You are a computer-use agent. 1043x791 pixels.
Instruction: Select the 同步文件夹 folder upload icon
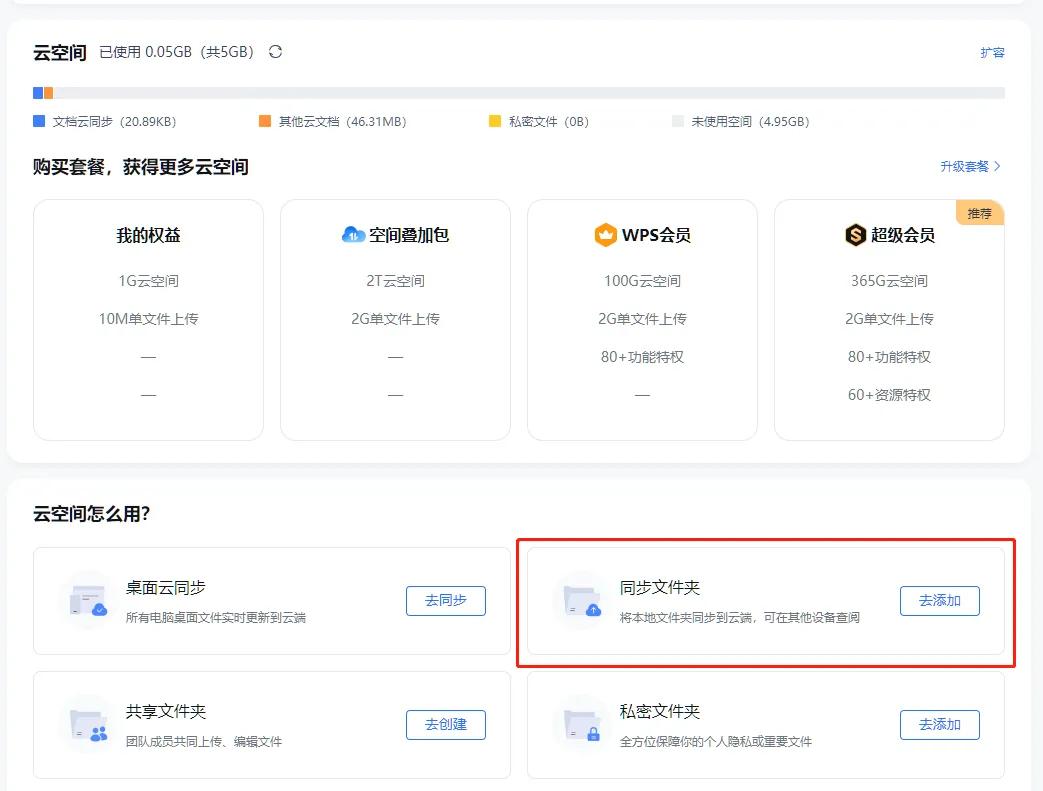coord(580,600)
